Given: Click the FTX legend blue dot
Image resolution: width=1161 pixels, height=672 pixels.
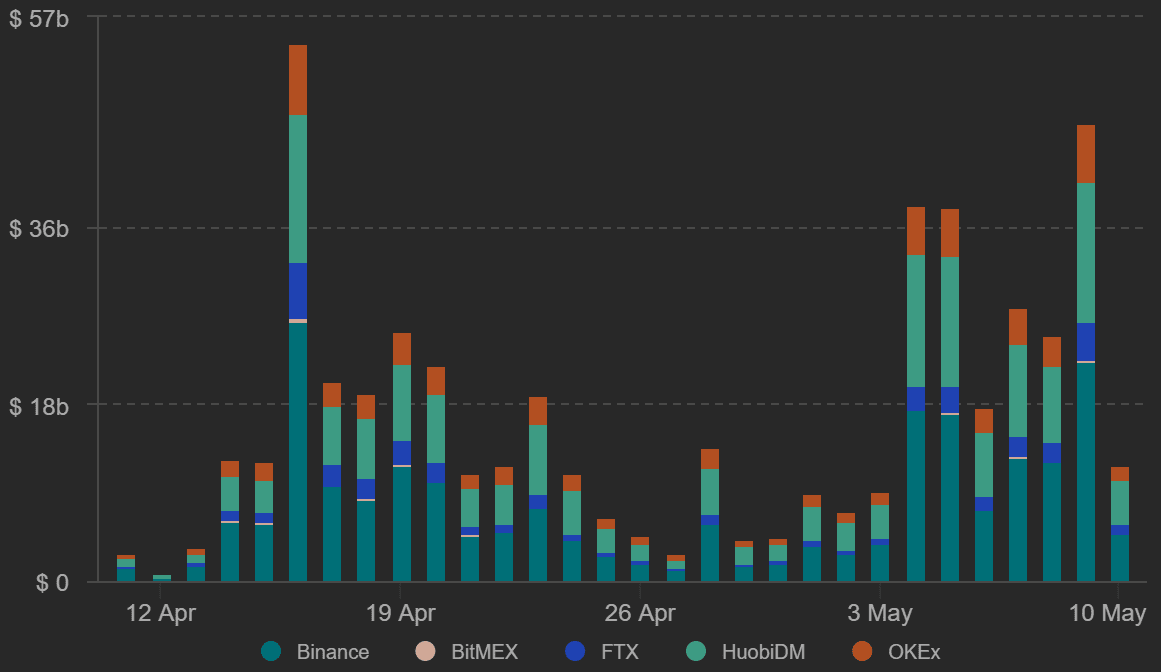Looking at the screenshot, I should coord(575,651).
